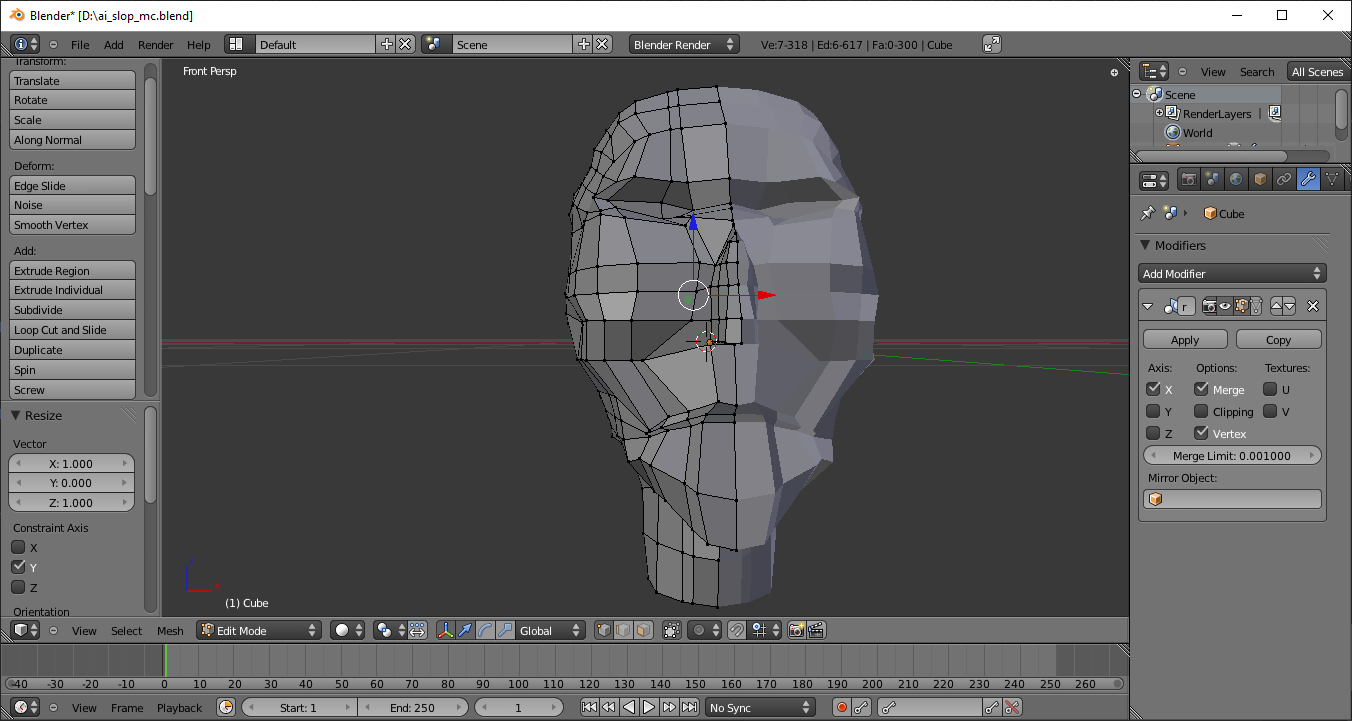
Task: Remove the Mirror modifier with X icon
Action: point(1313,306)
